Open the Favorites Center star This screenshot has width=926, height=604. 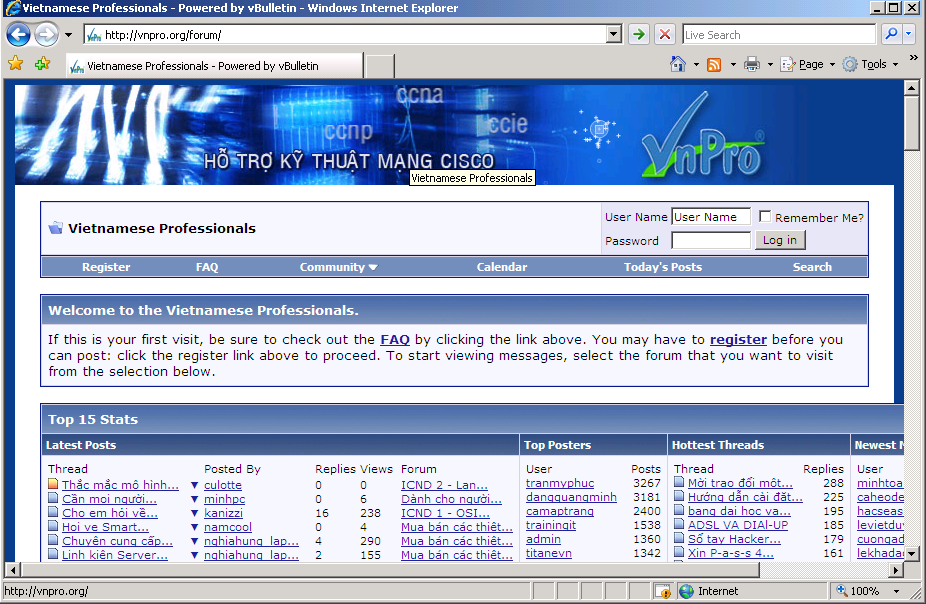[16, 64]
